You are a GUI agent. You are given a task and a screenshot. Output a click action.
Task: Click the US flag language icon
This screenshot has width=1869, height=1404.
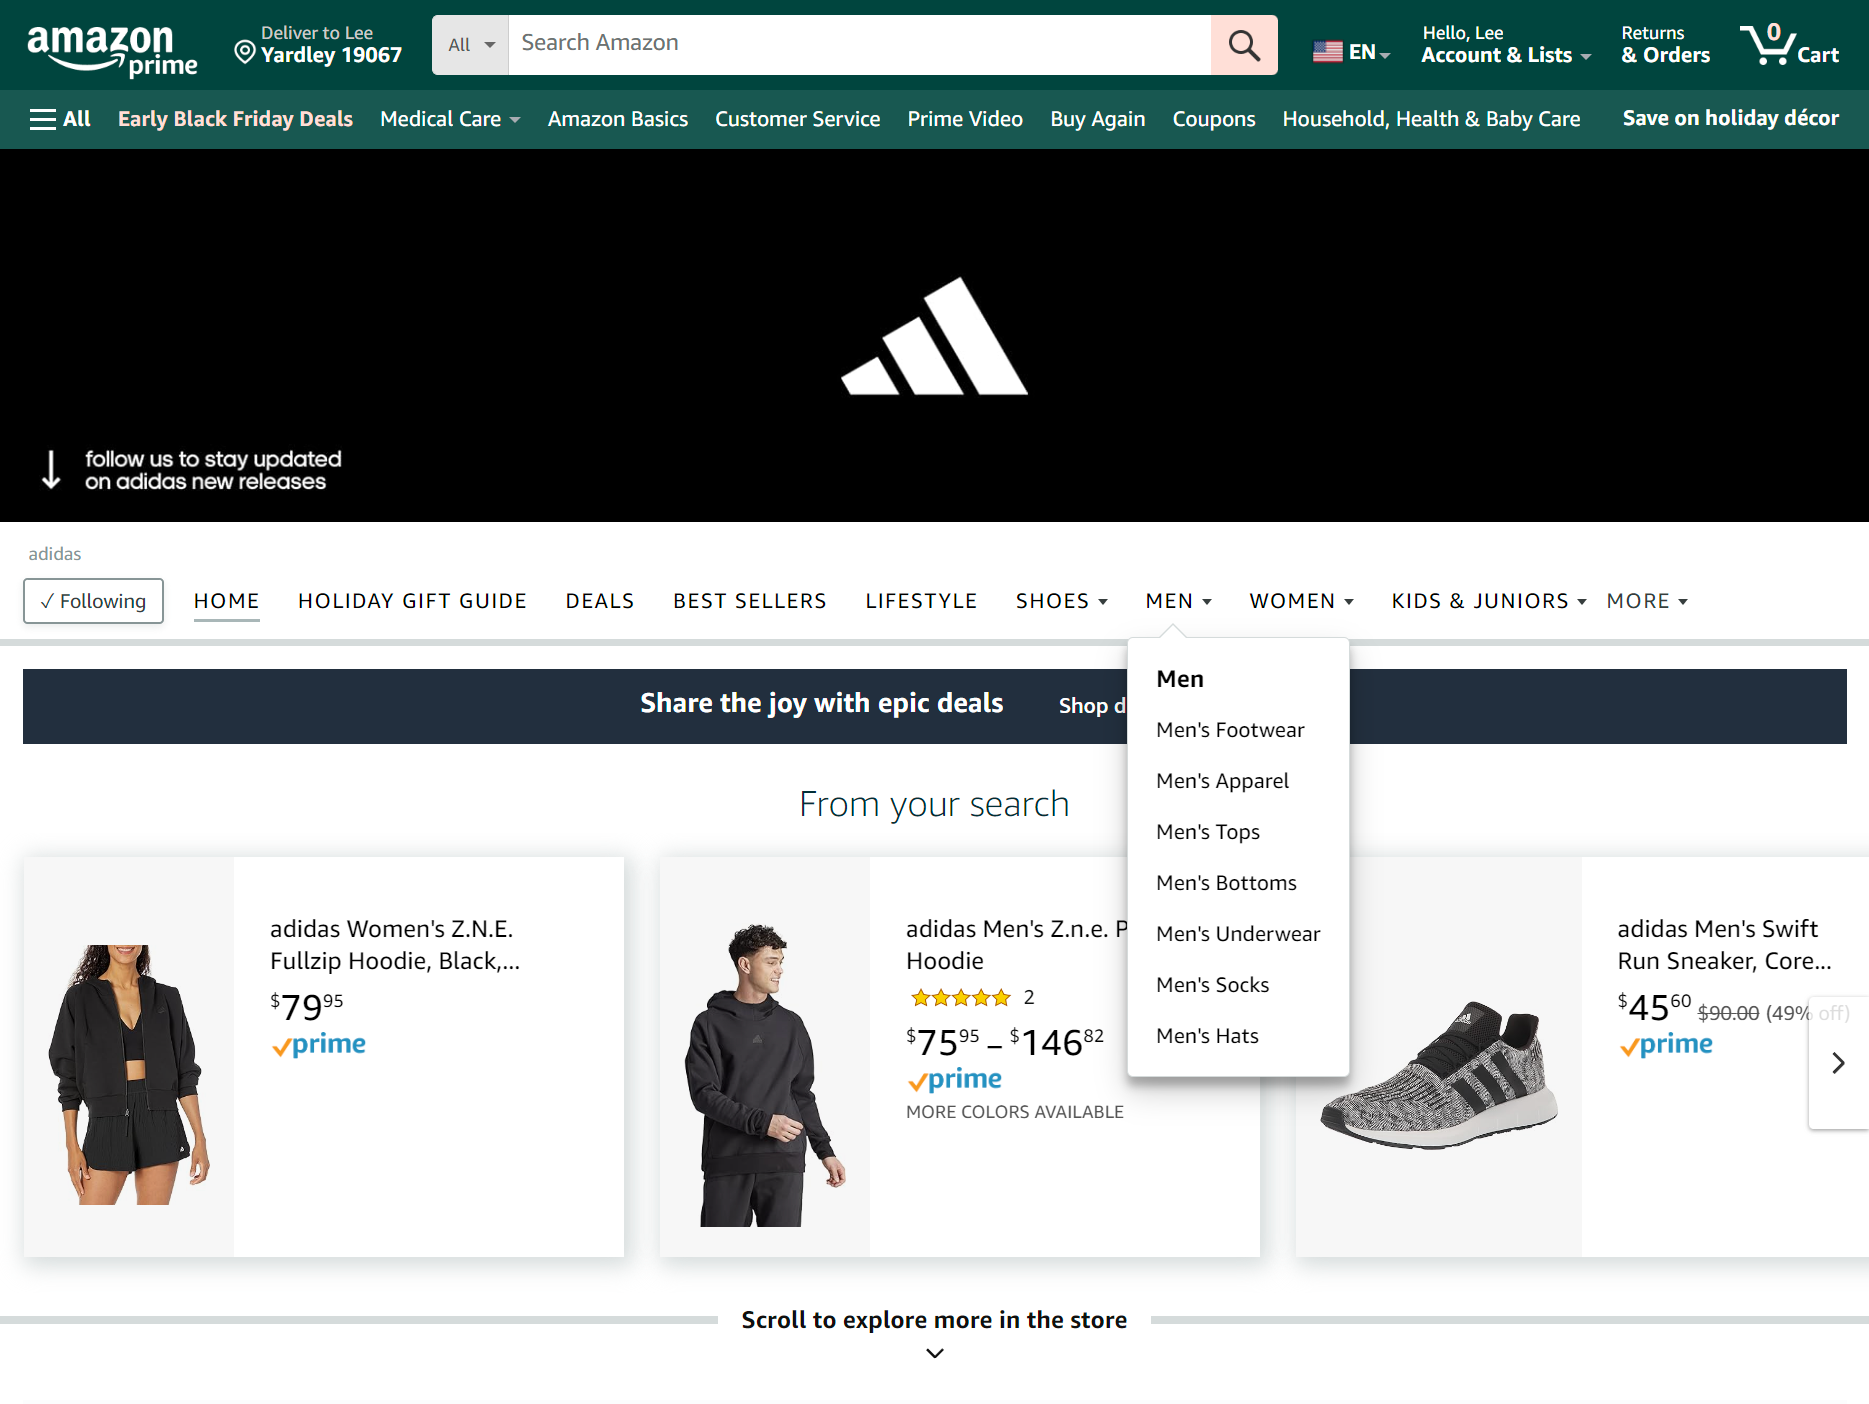point(1327,51)
